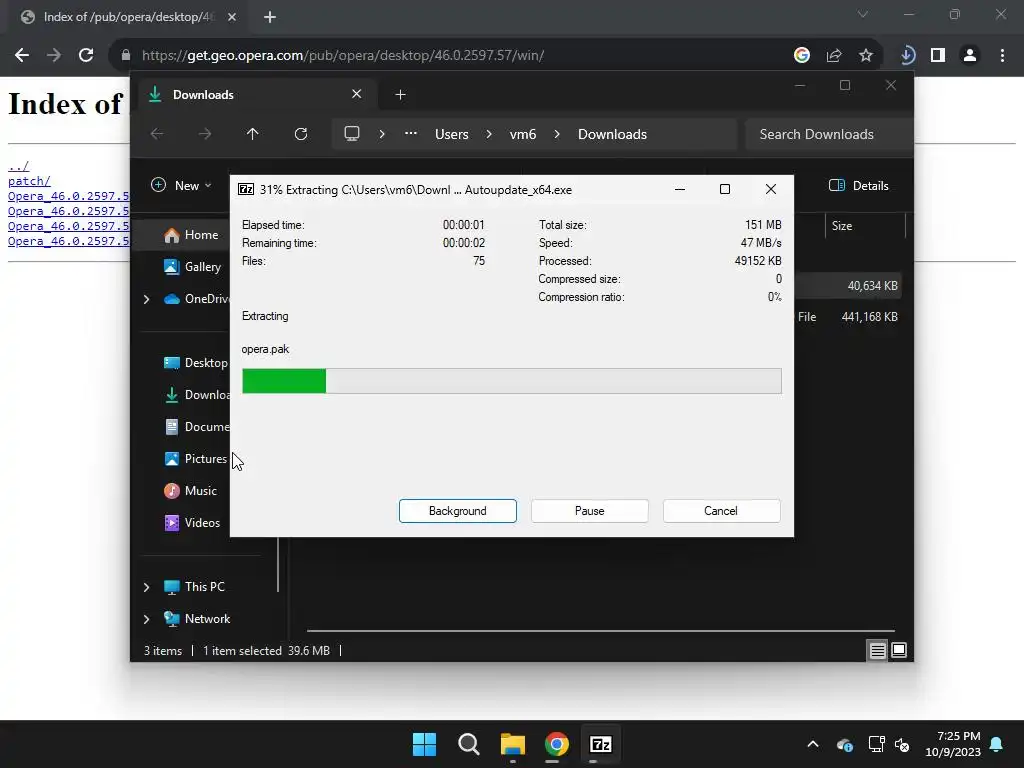
Task: Select the 40,634 KB file row
Action: (849, 286)
